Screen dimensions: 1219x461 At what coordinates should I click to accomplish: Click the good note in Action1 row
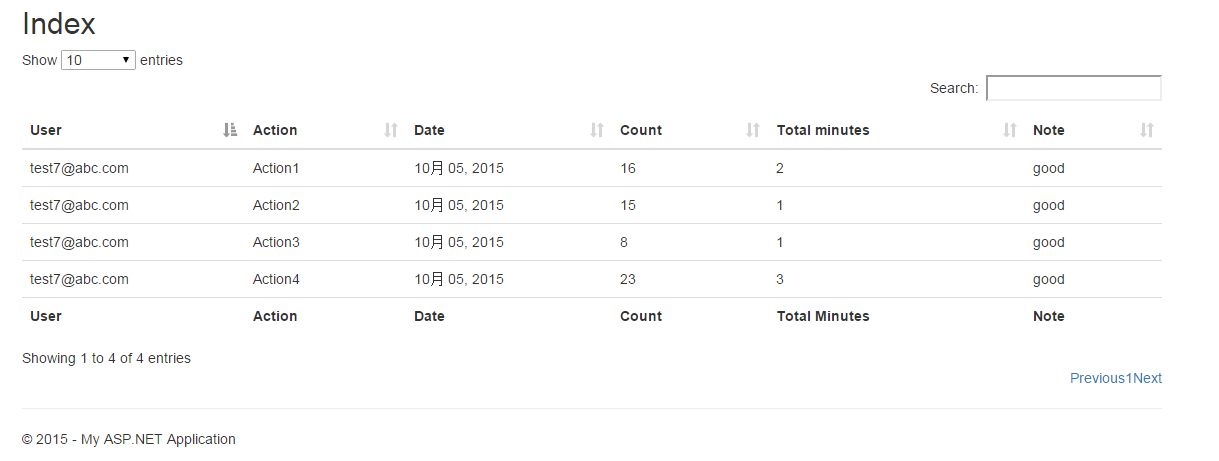click(1049, 168)
